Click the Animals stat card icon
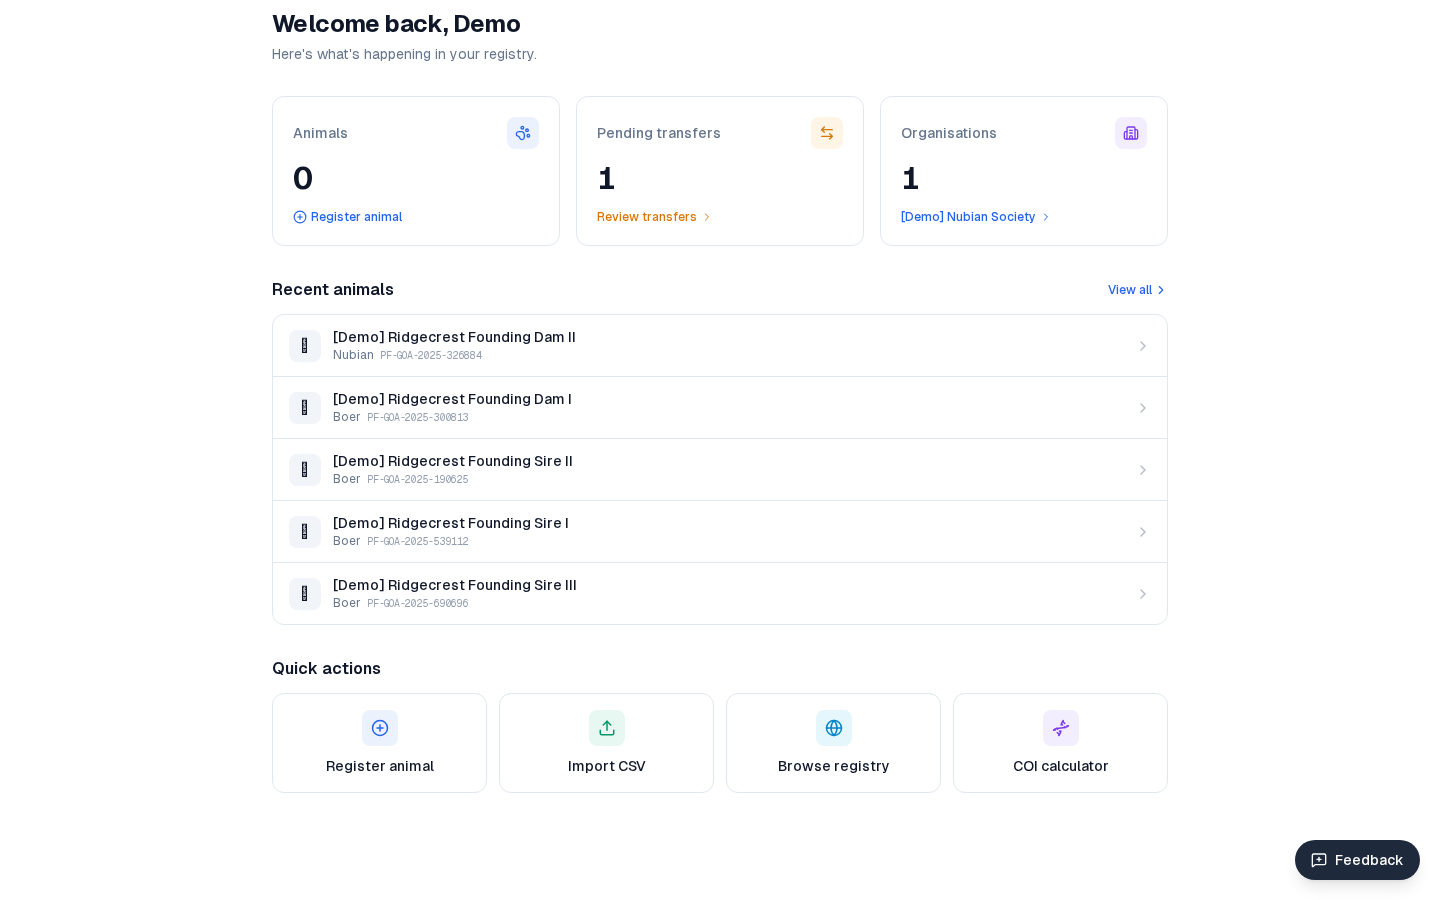 tap(523, 133)
